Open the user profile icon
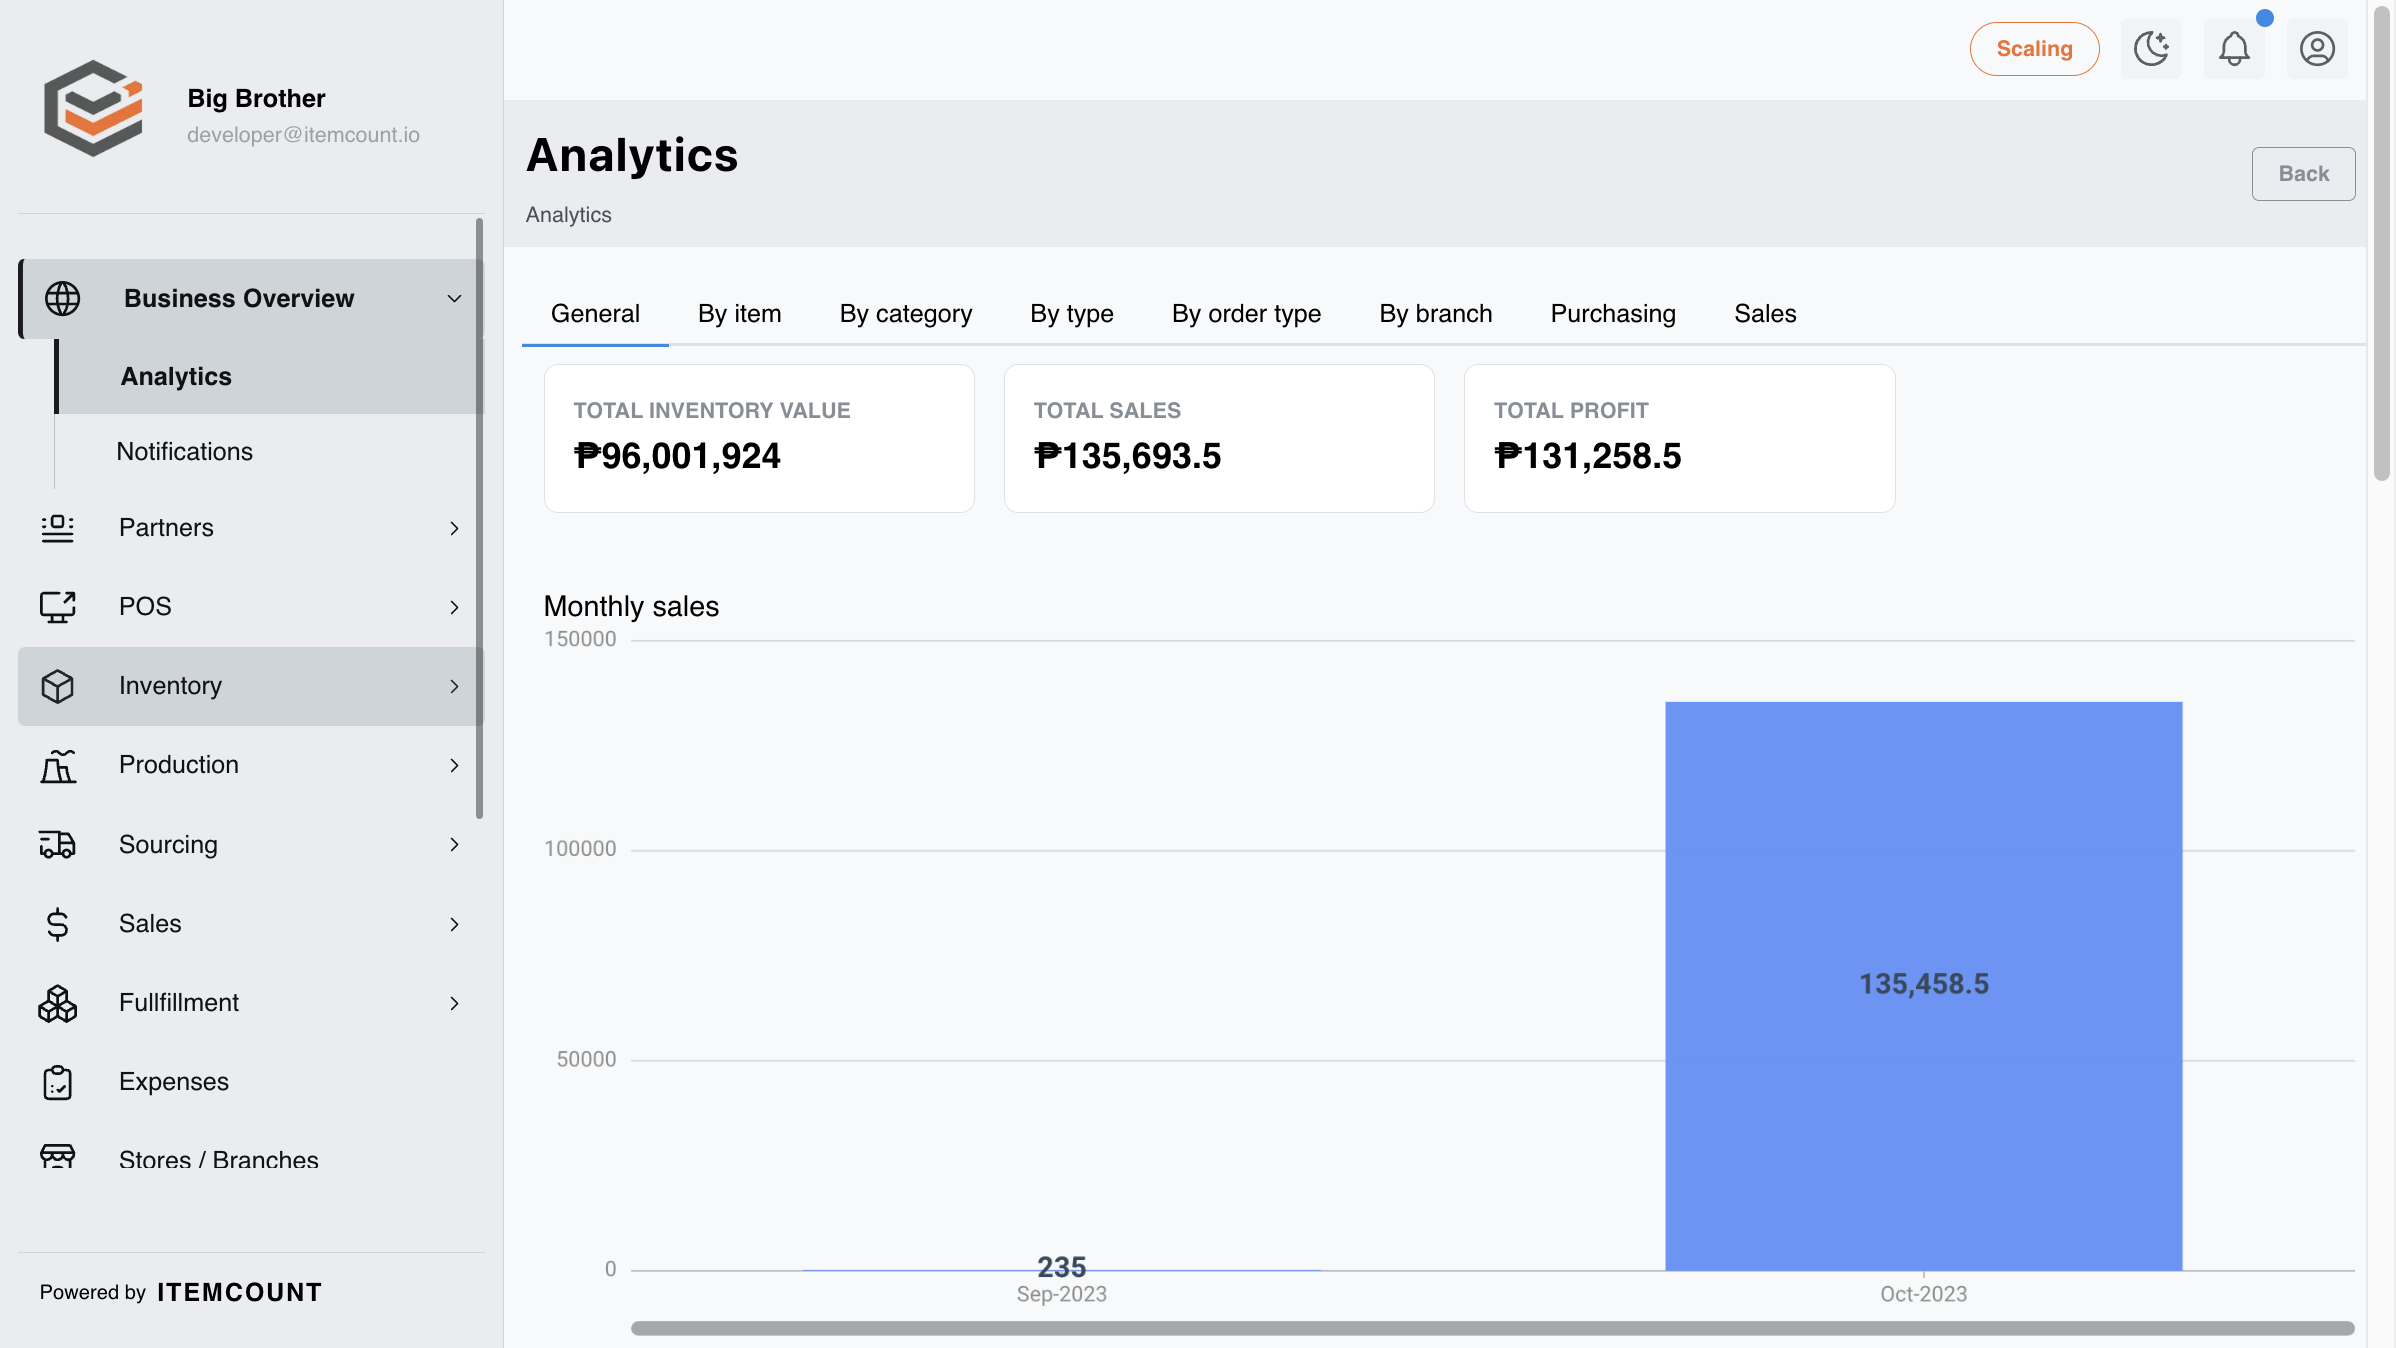This screenshot has width=2396, height=1348. pos(2317,49)
